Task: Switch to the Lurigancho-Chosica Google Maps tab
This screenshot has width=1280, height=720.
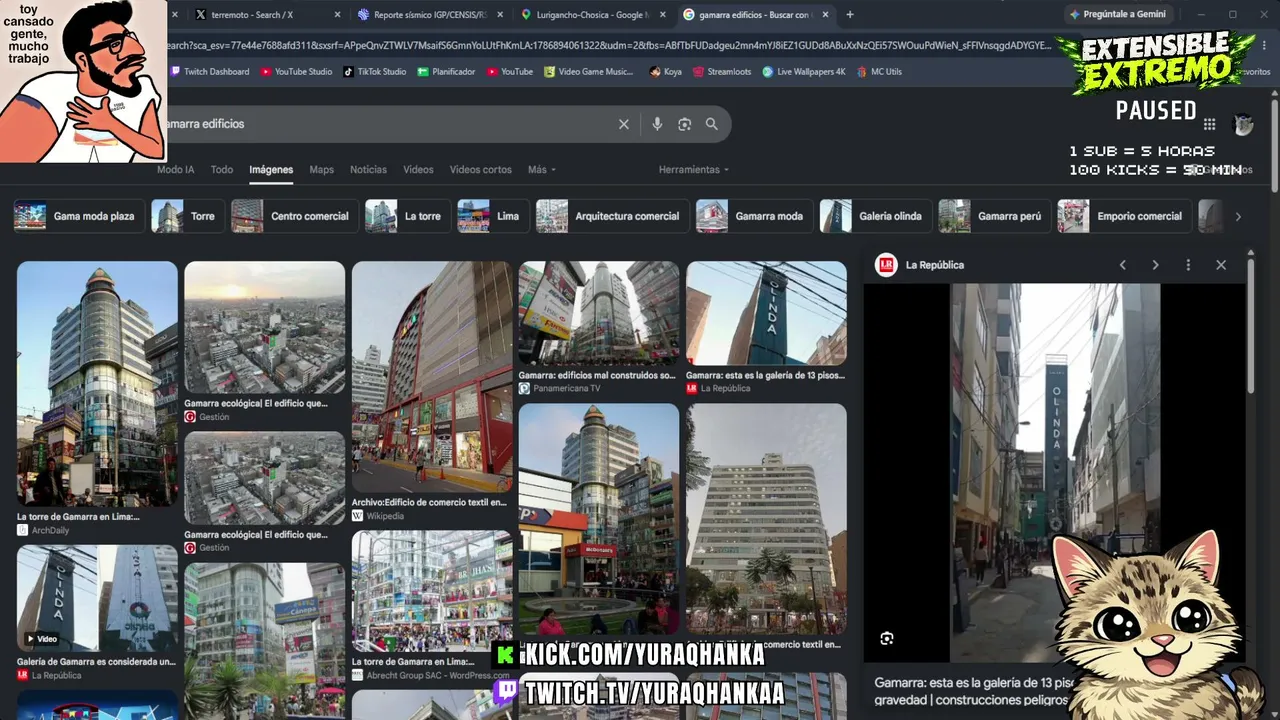Action: [x=592, y=15]
